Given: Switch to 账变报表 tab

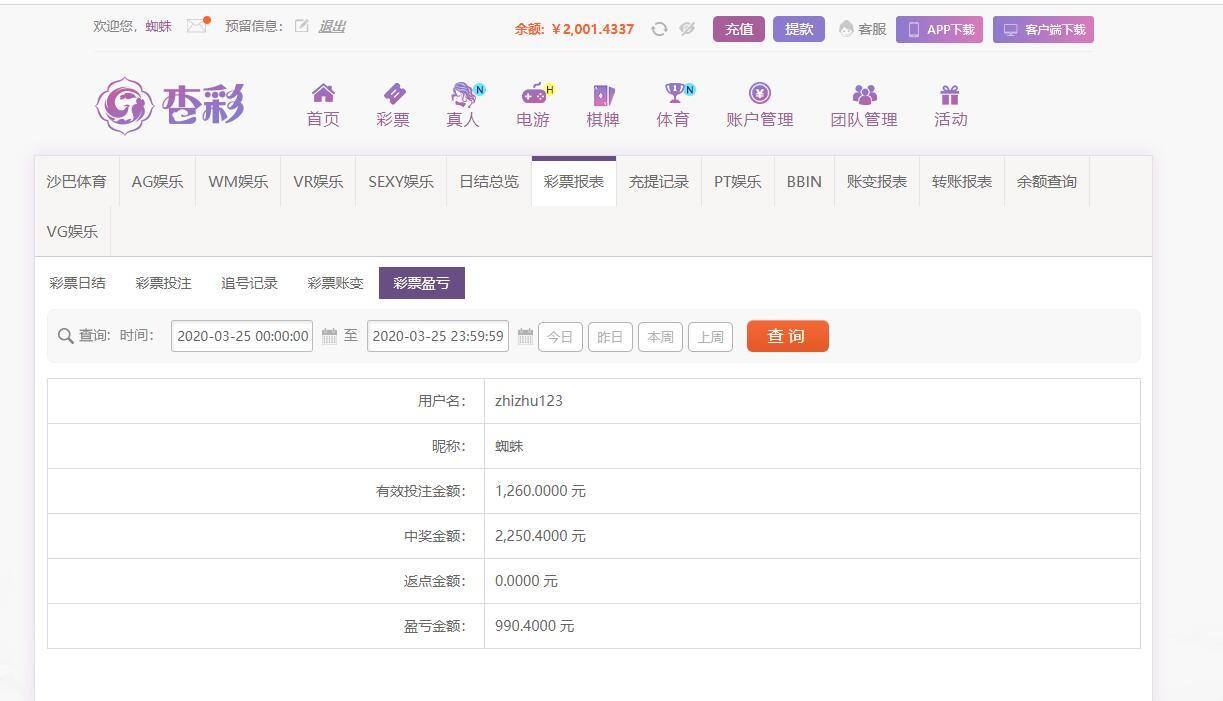Looking at the screenshot, I should pyautogui.click(x=877, y=181).
